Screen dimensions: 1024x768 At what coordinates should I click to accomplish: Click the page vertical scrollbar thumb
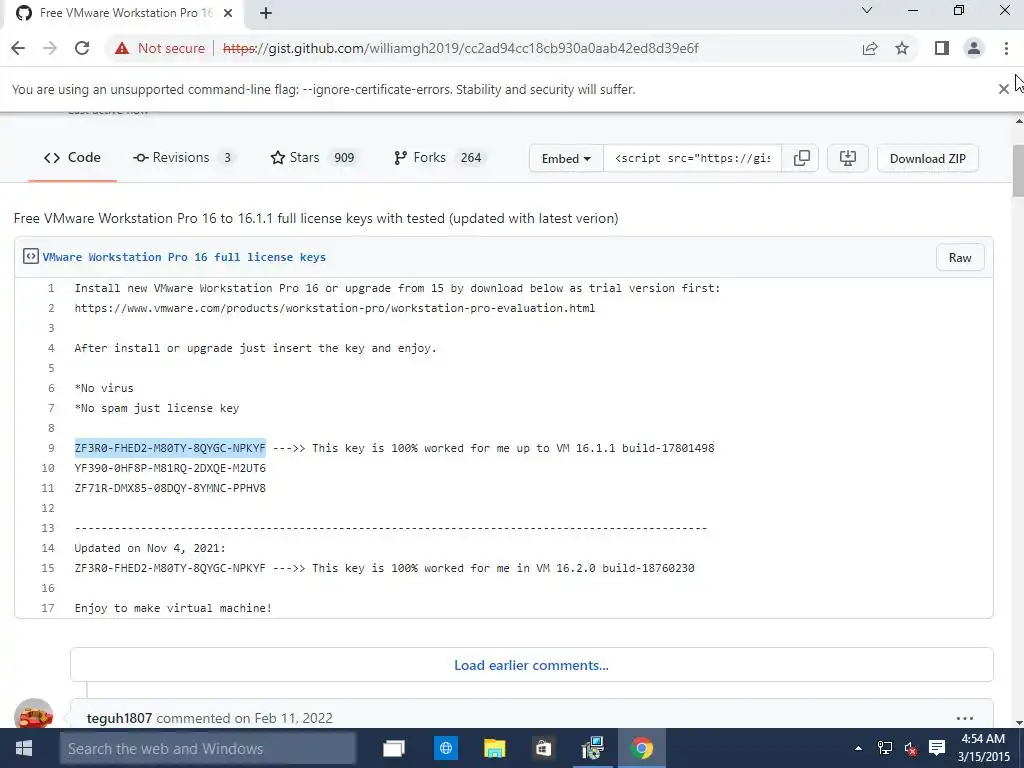1018,170
